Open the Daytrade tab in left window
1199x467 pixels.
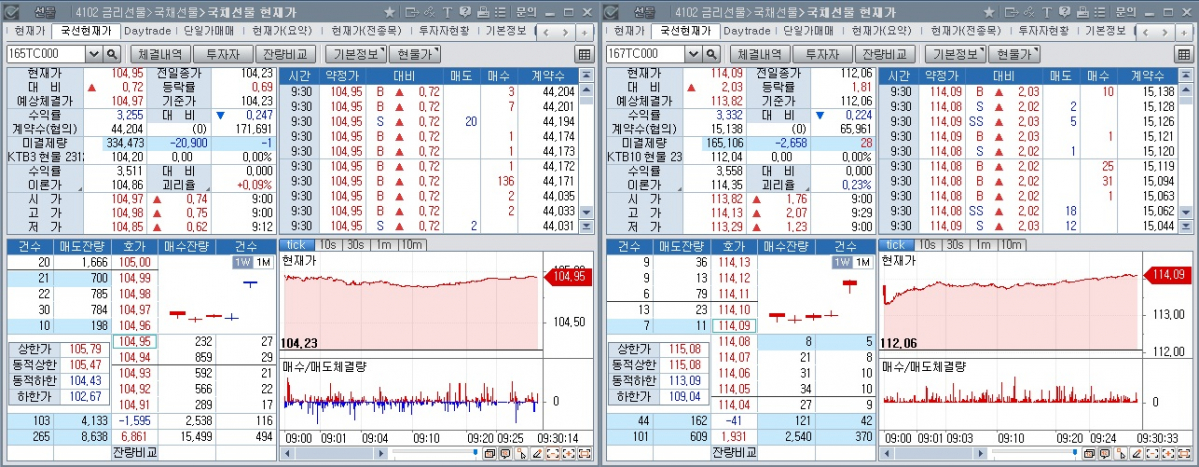[147, 31]
